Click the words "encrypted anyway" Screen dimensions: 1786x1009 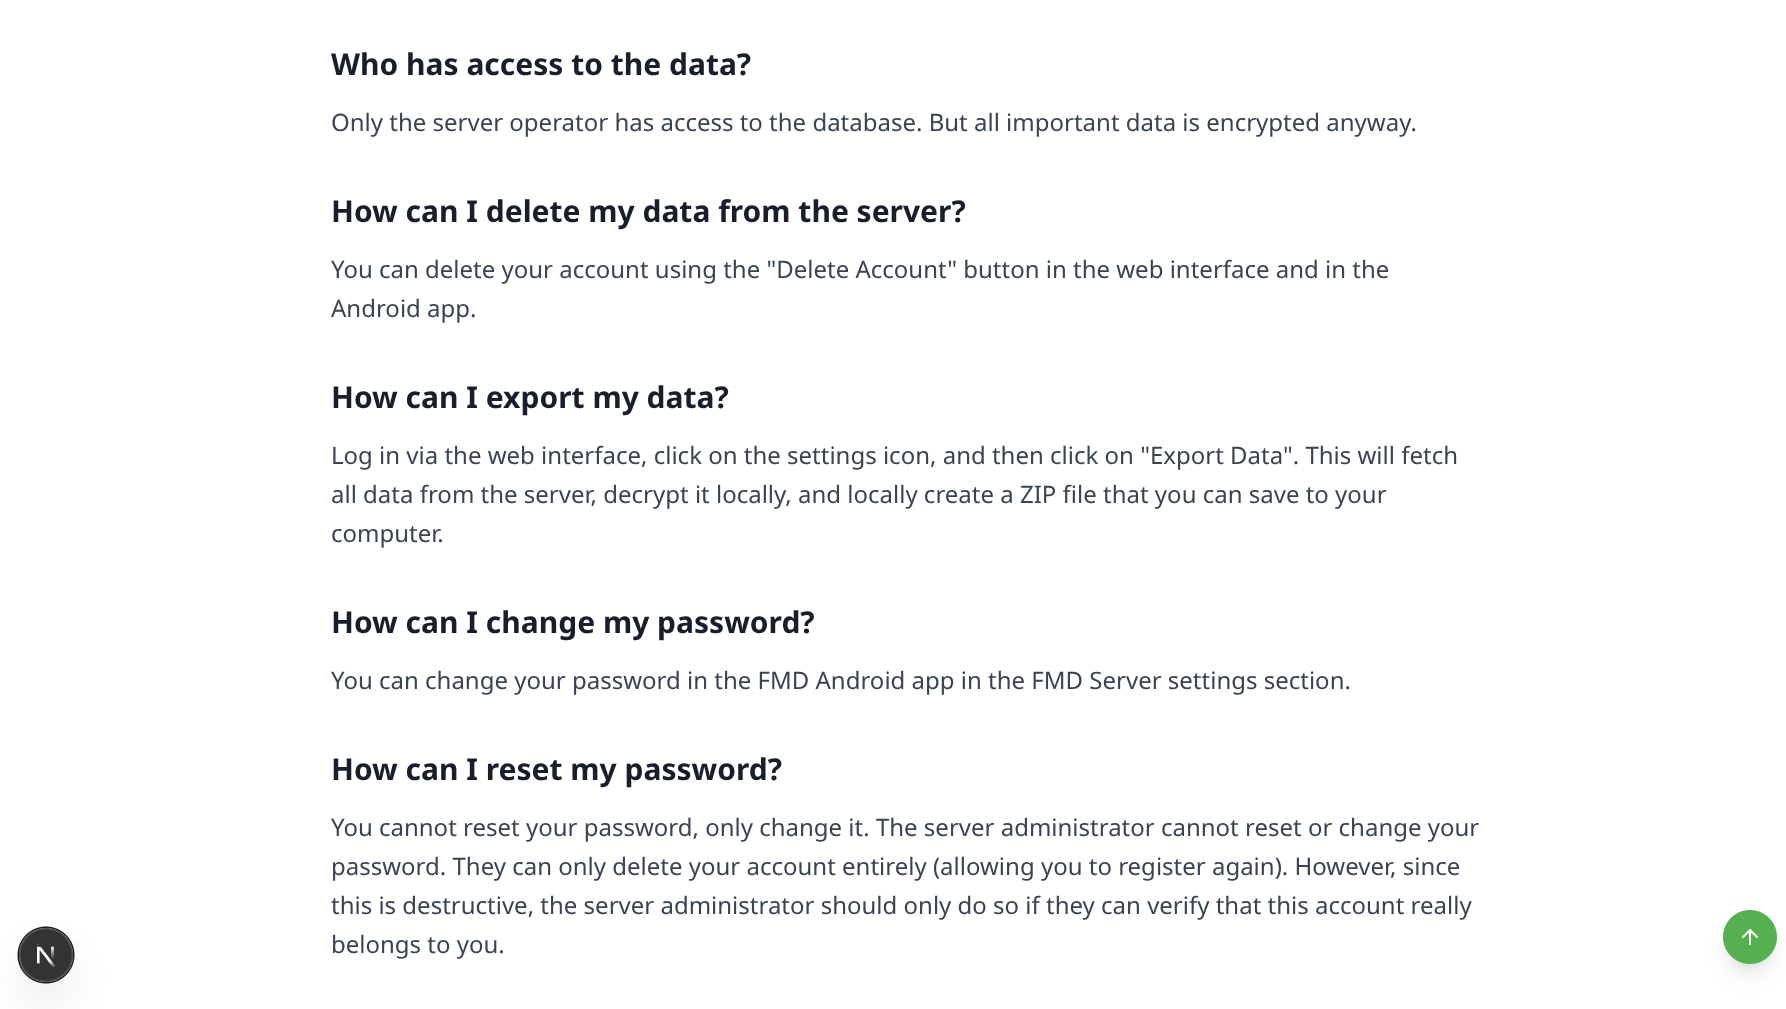[1321, 123]
